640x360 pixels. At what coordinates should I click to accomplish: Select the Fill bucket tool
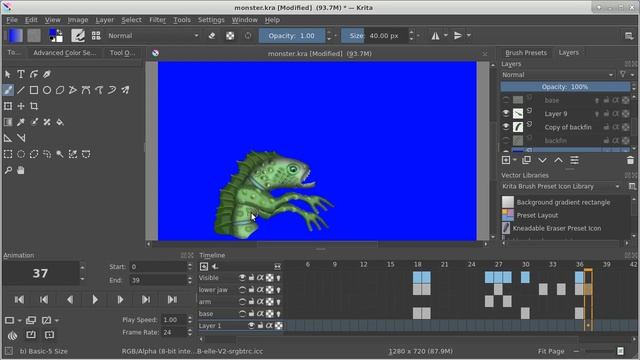(x=60, y=122)
